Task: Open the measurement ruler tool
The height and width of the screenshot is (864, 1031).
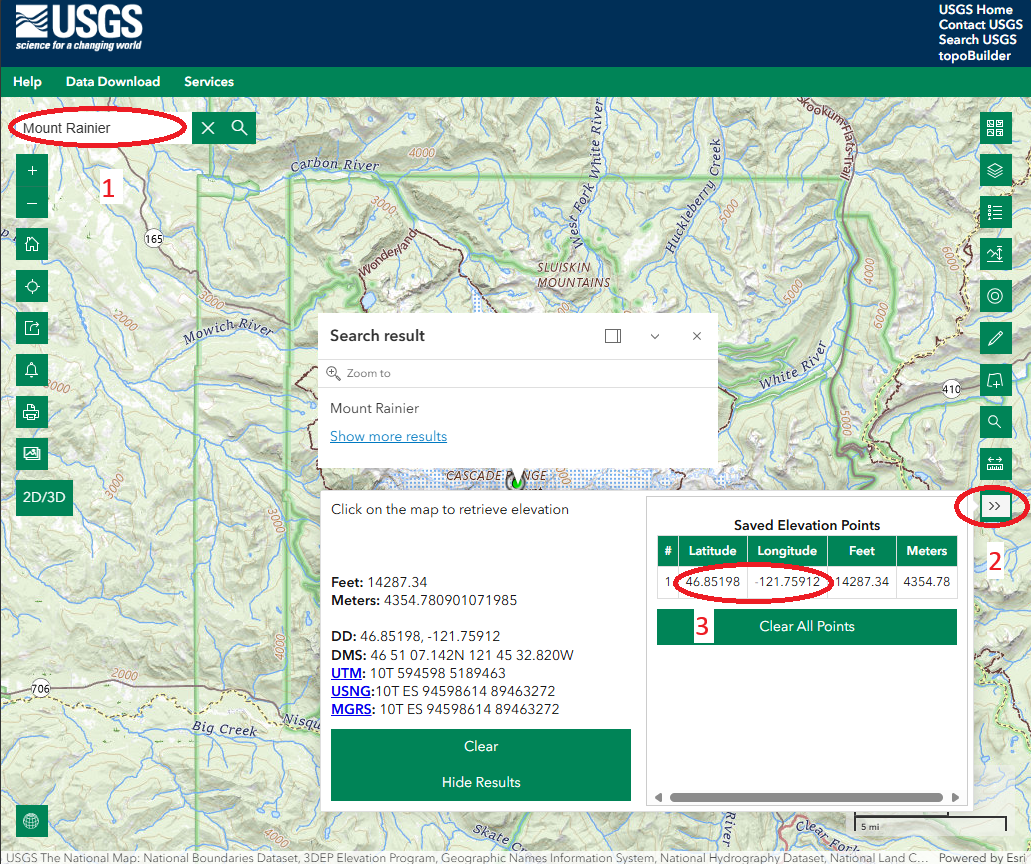Action: pyautogui.click(x=995, y=464)
